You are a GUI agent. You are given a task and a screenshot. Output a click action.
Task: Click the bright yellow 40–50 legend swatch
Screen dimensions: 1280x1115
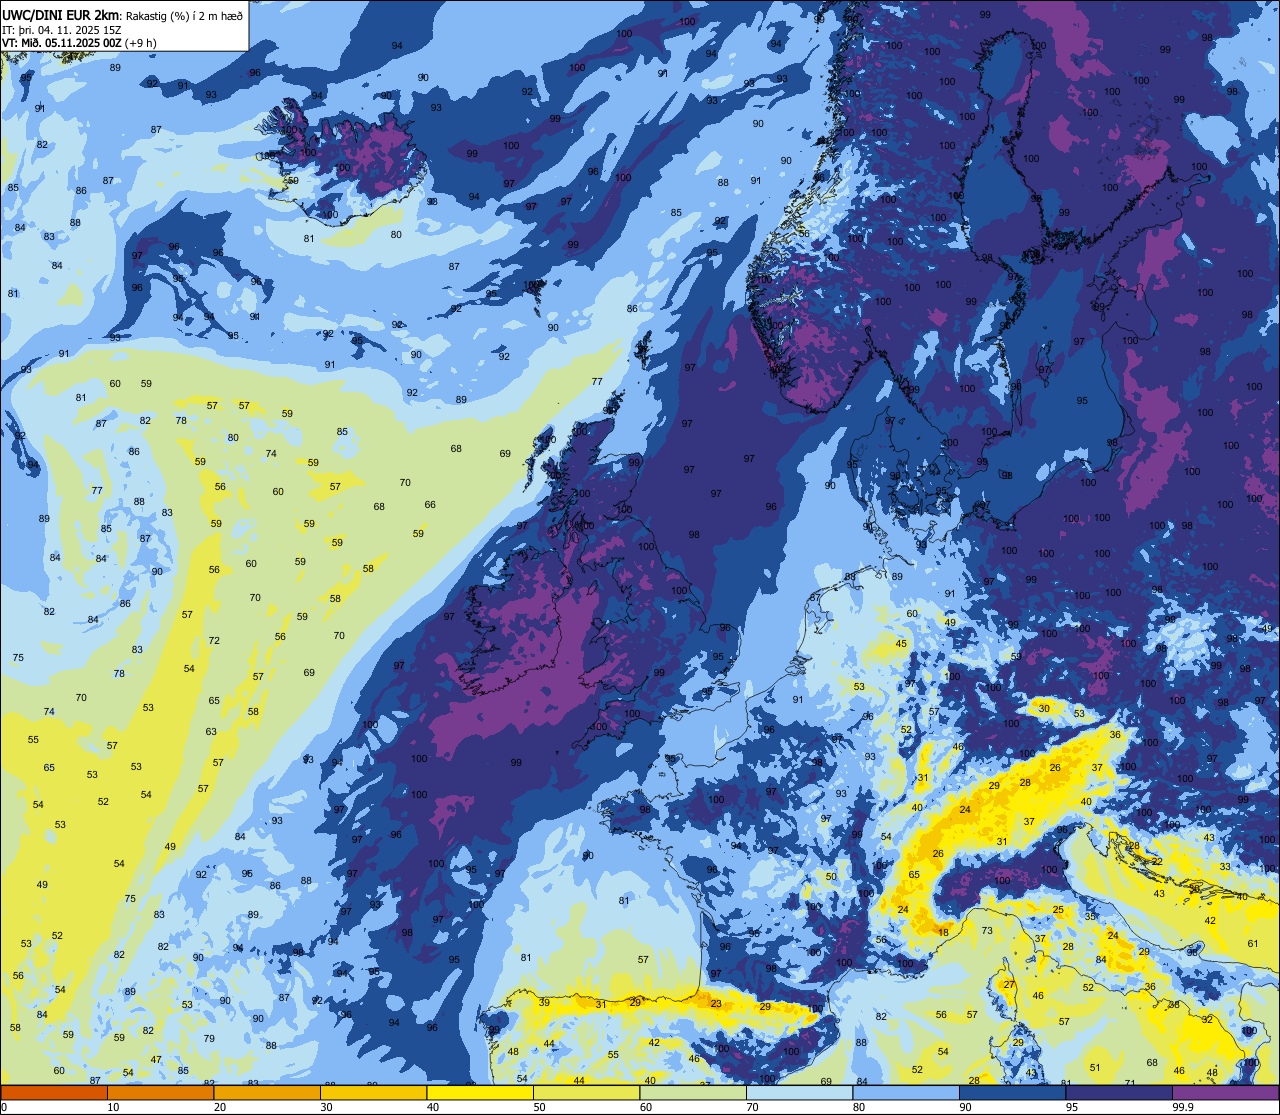pyautogui.click(x=480, y=1093)
